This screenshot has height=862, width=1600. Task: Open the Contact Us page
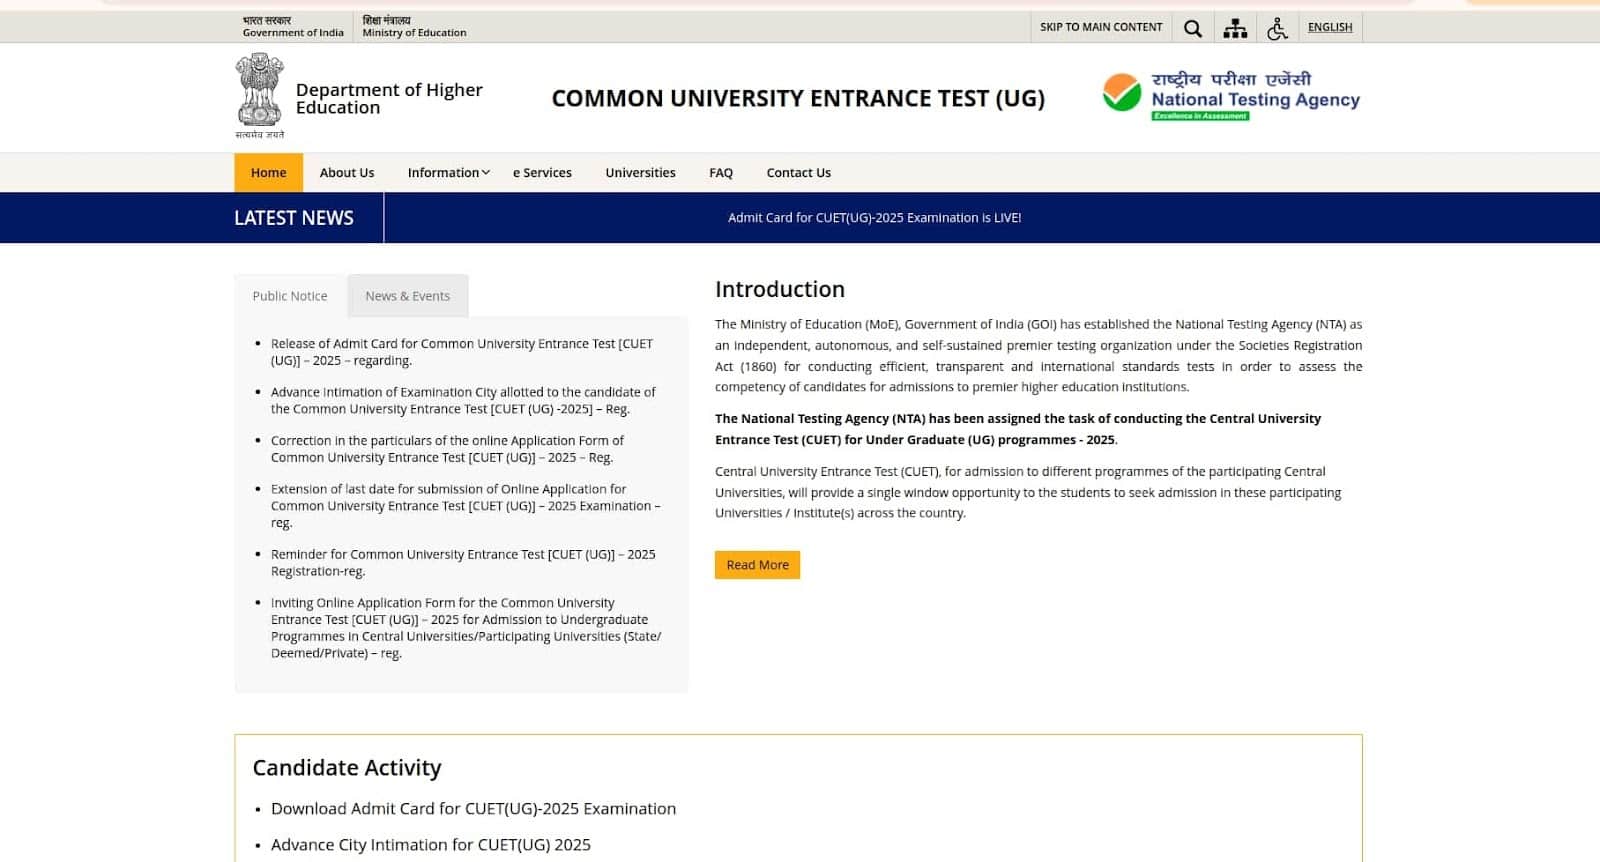(798, 173)
